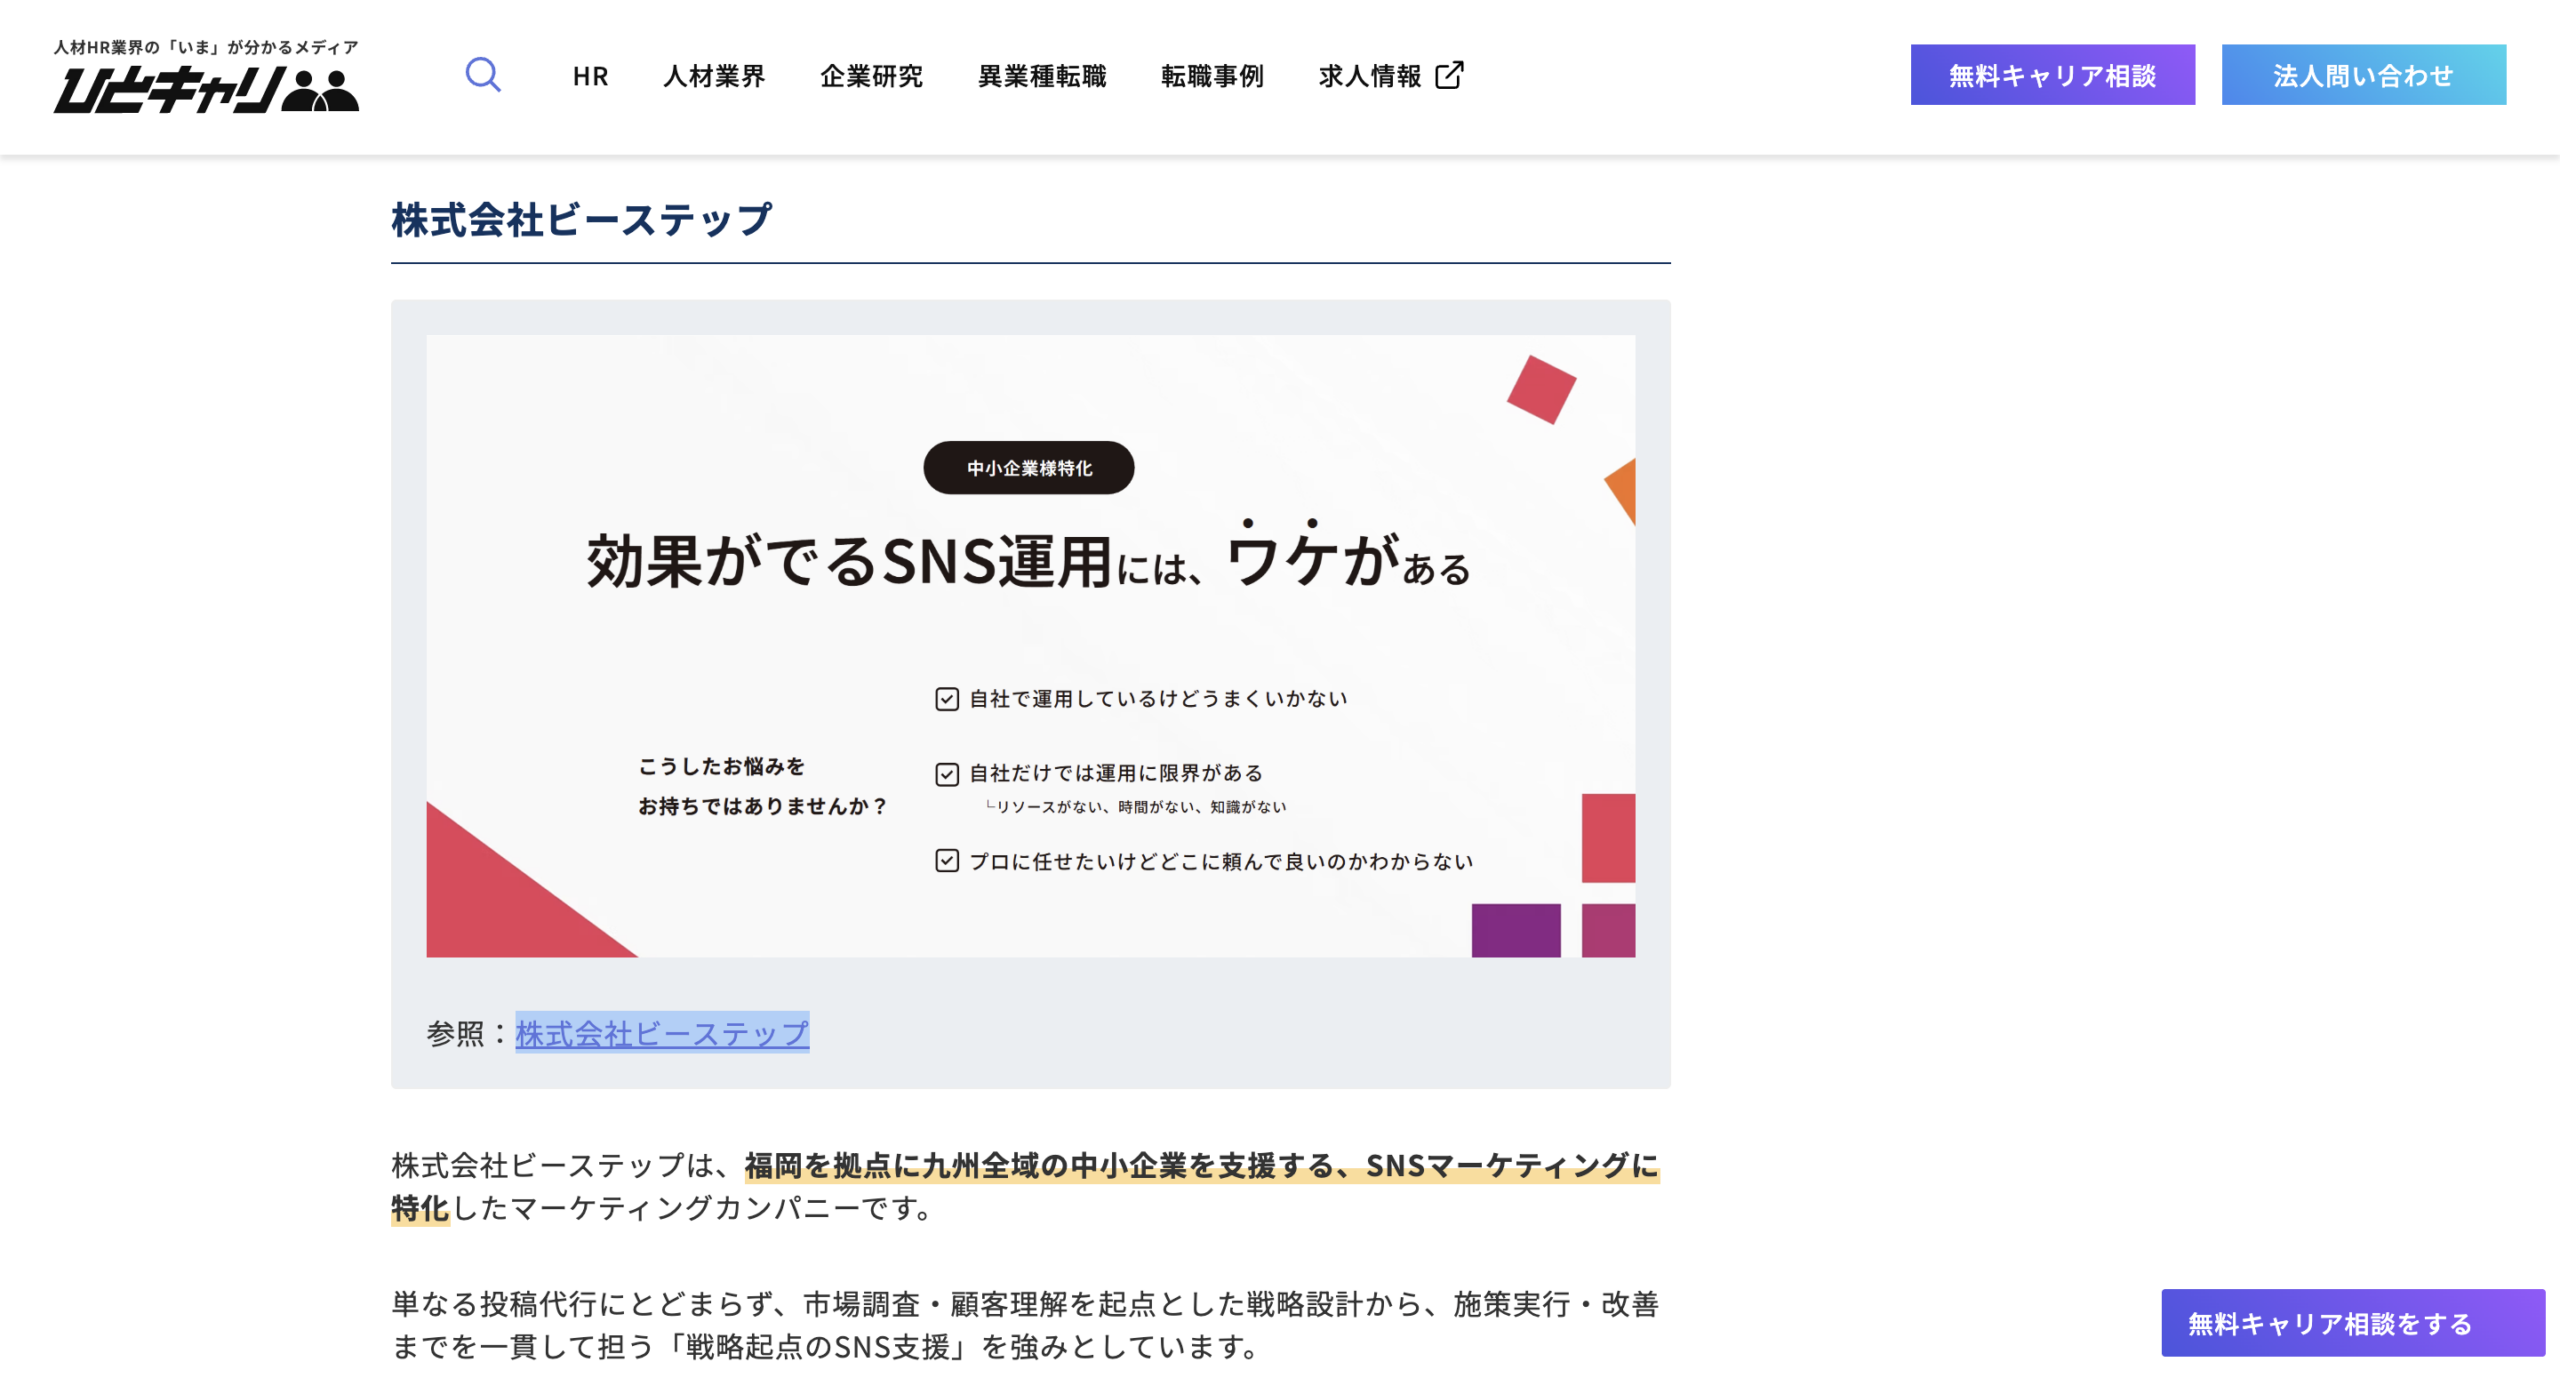Click paragraph starting 単なる投稿代行にとどまらず
This screenshot has height=1378, width=2560.
[x=1025, y=1324]
